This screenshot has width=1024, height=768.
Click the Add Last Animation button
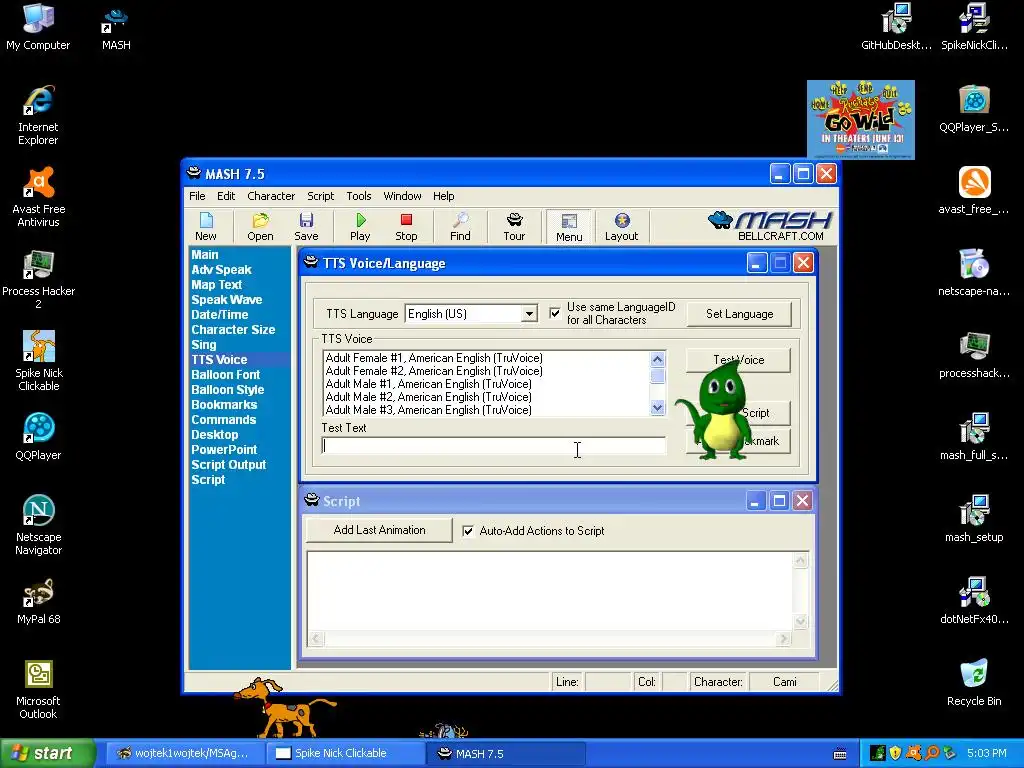click(379, 530)
